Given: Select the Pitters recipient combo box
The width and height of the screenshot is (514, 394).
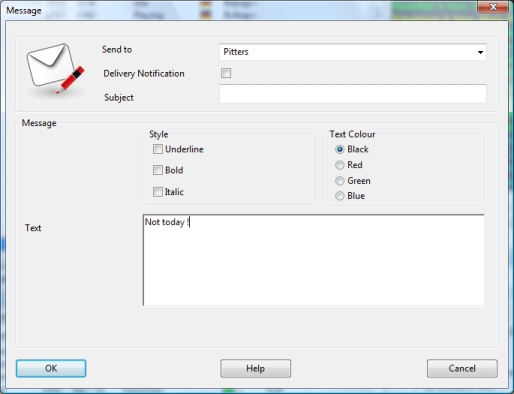Looking at the screenshot, I should click(353, 52).
